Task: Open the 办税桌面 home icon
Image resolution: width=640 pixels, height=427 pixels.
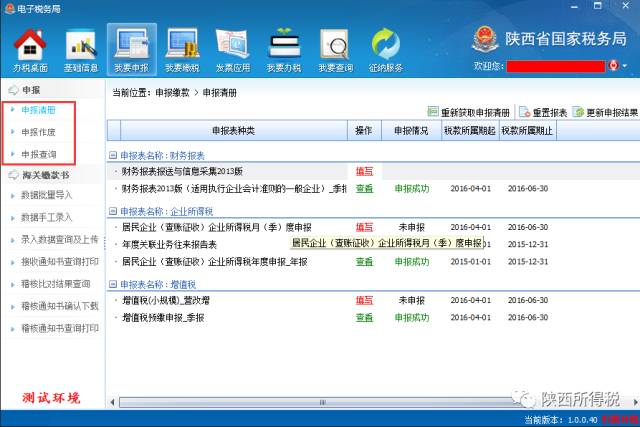Action: click(30, 50)
